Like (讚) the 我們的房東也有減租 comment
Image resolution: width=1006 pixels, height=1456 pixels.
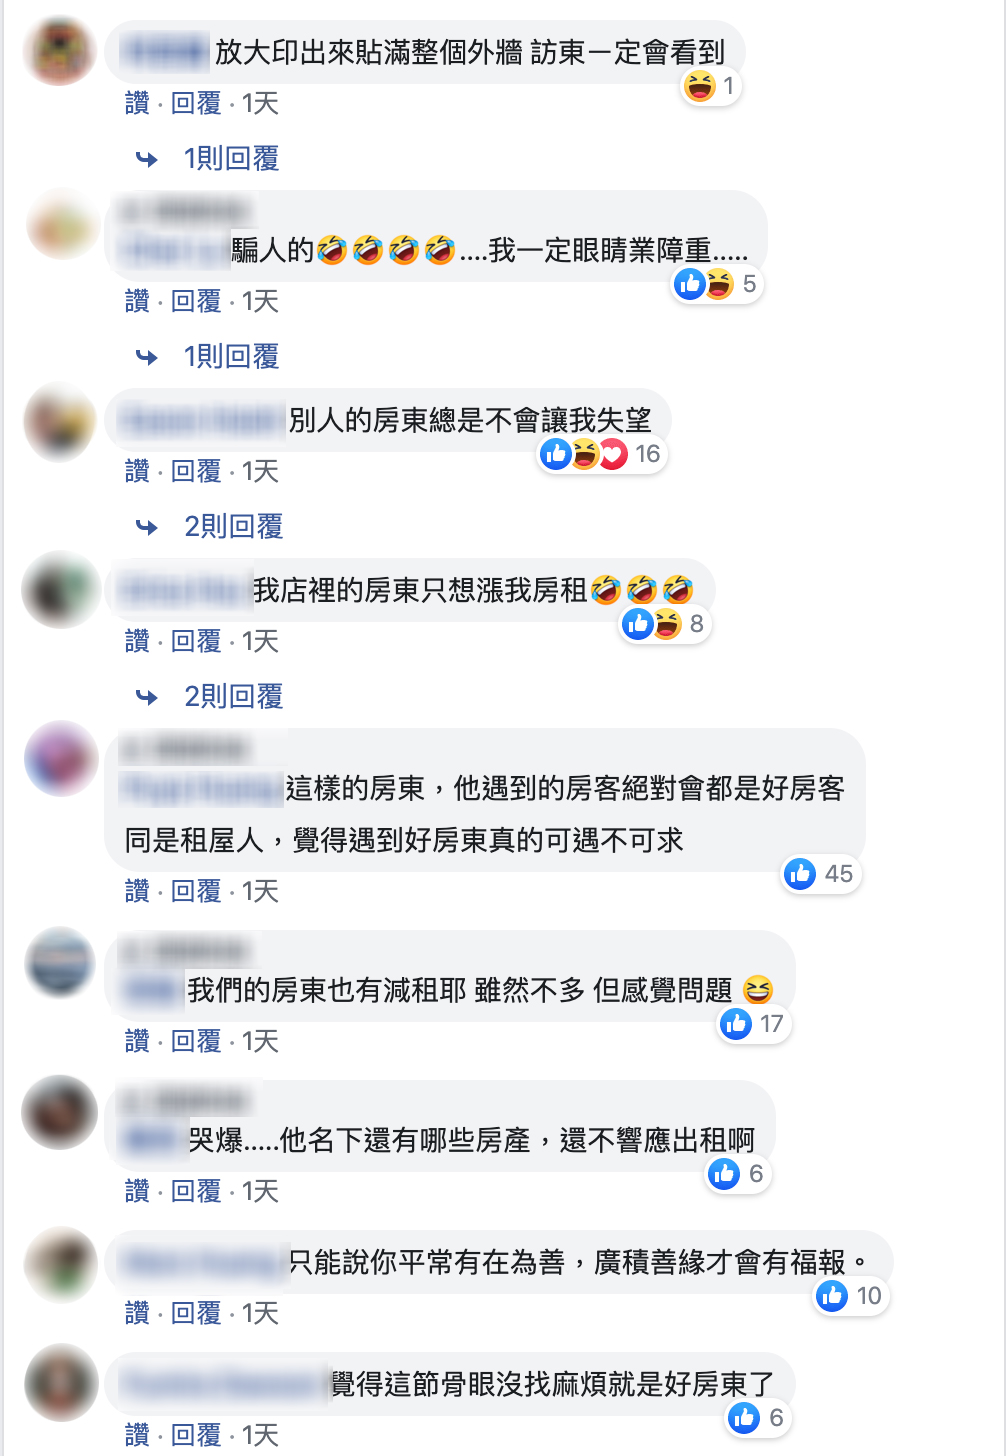[137, 1041]
